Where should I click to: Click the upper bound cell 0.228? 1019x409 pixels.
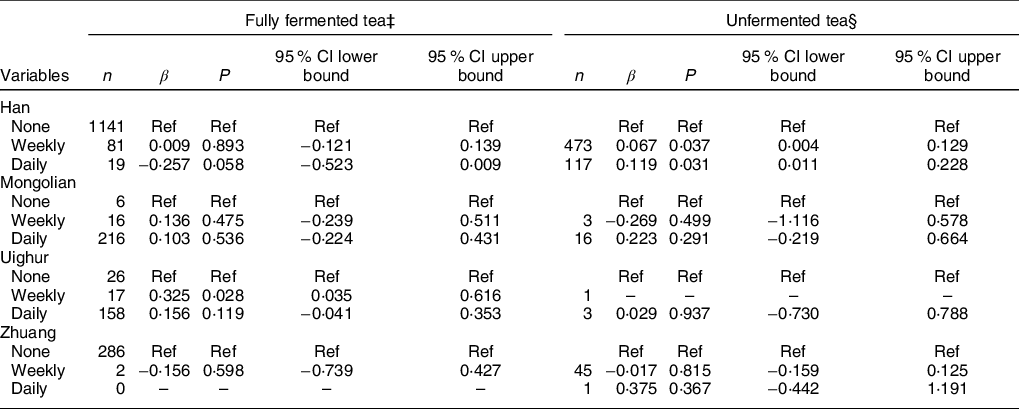(x=944, y=165)
